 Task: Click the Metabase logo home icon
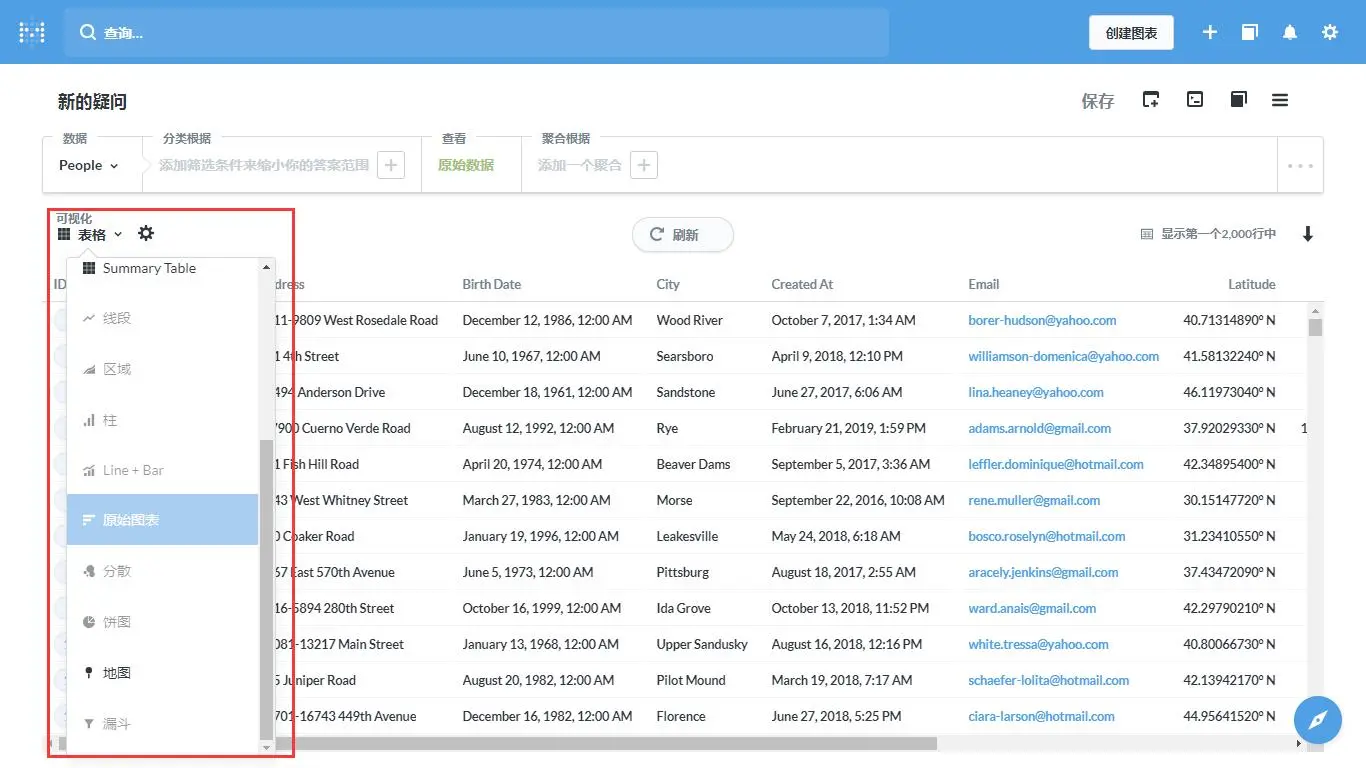pos(32,32)
